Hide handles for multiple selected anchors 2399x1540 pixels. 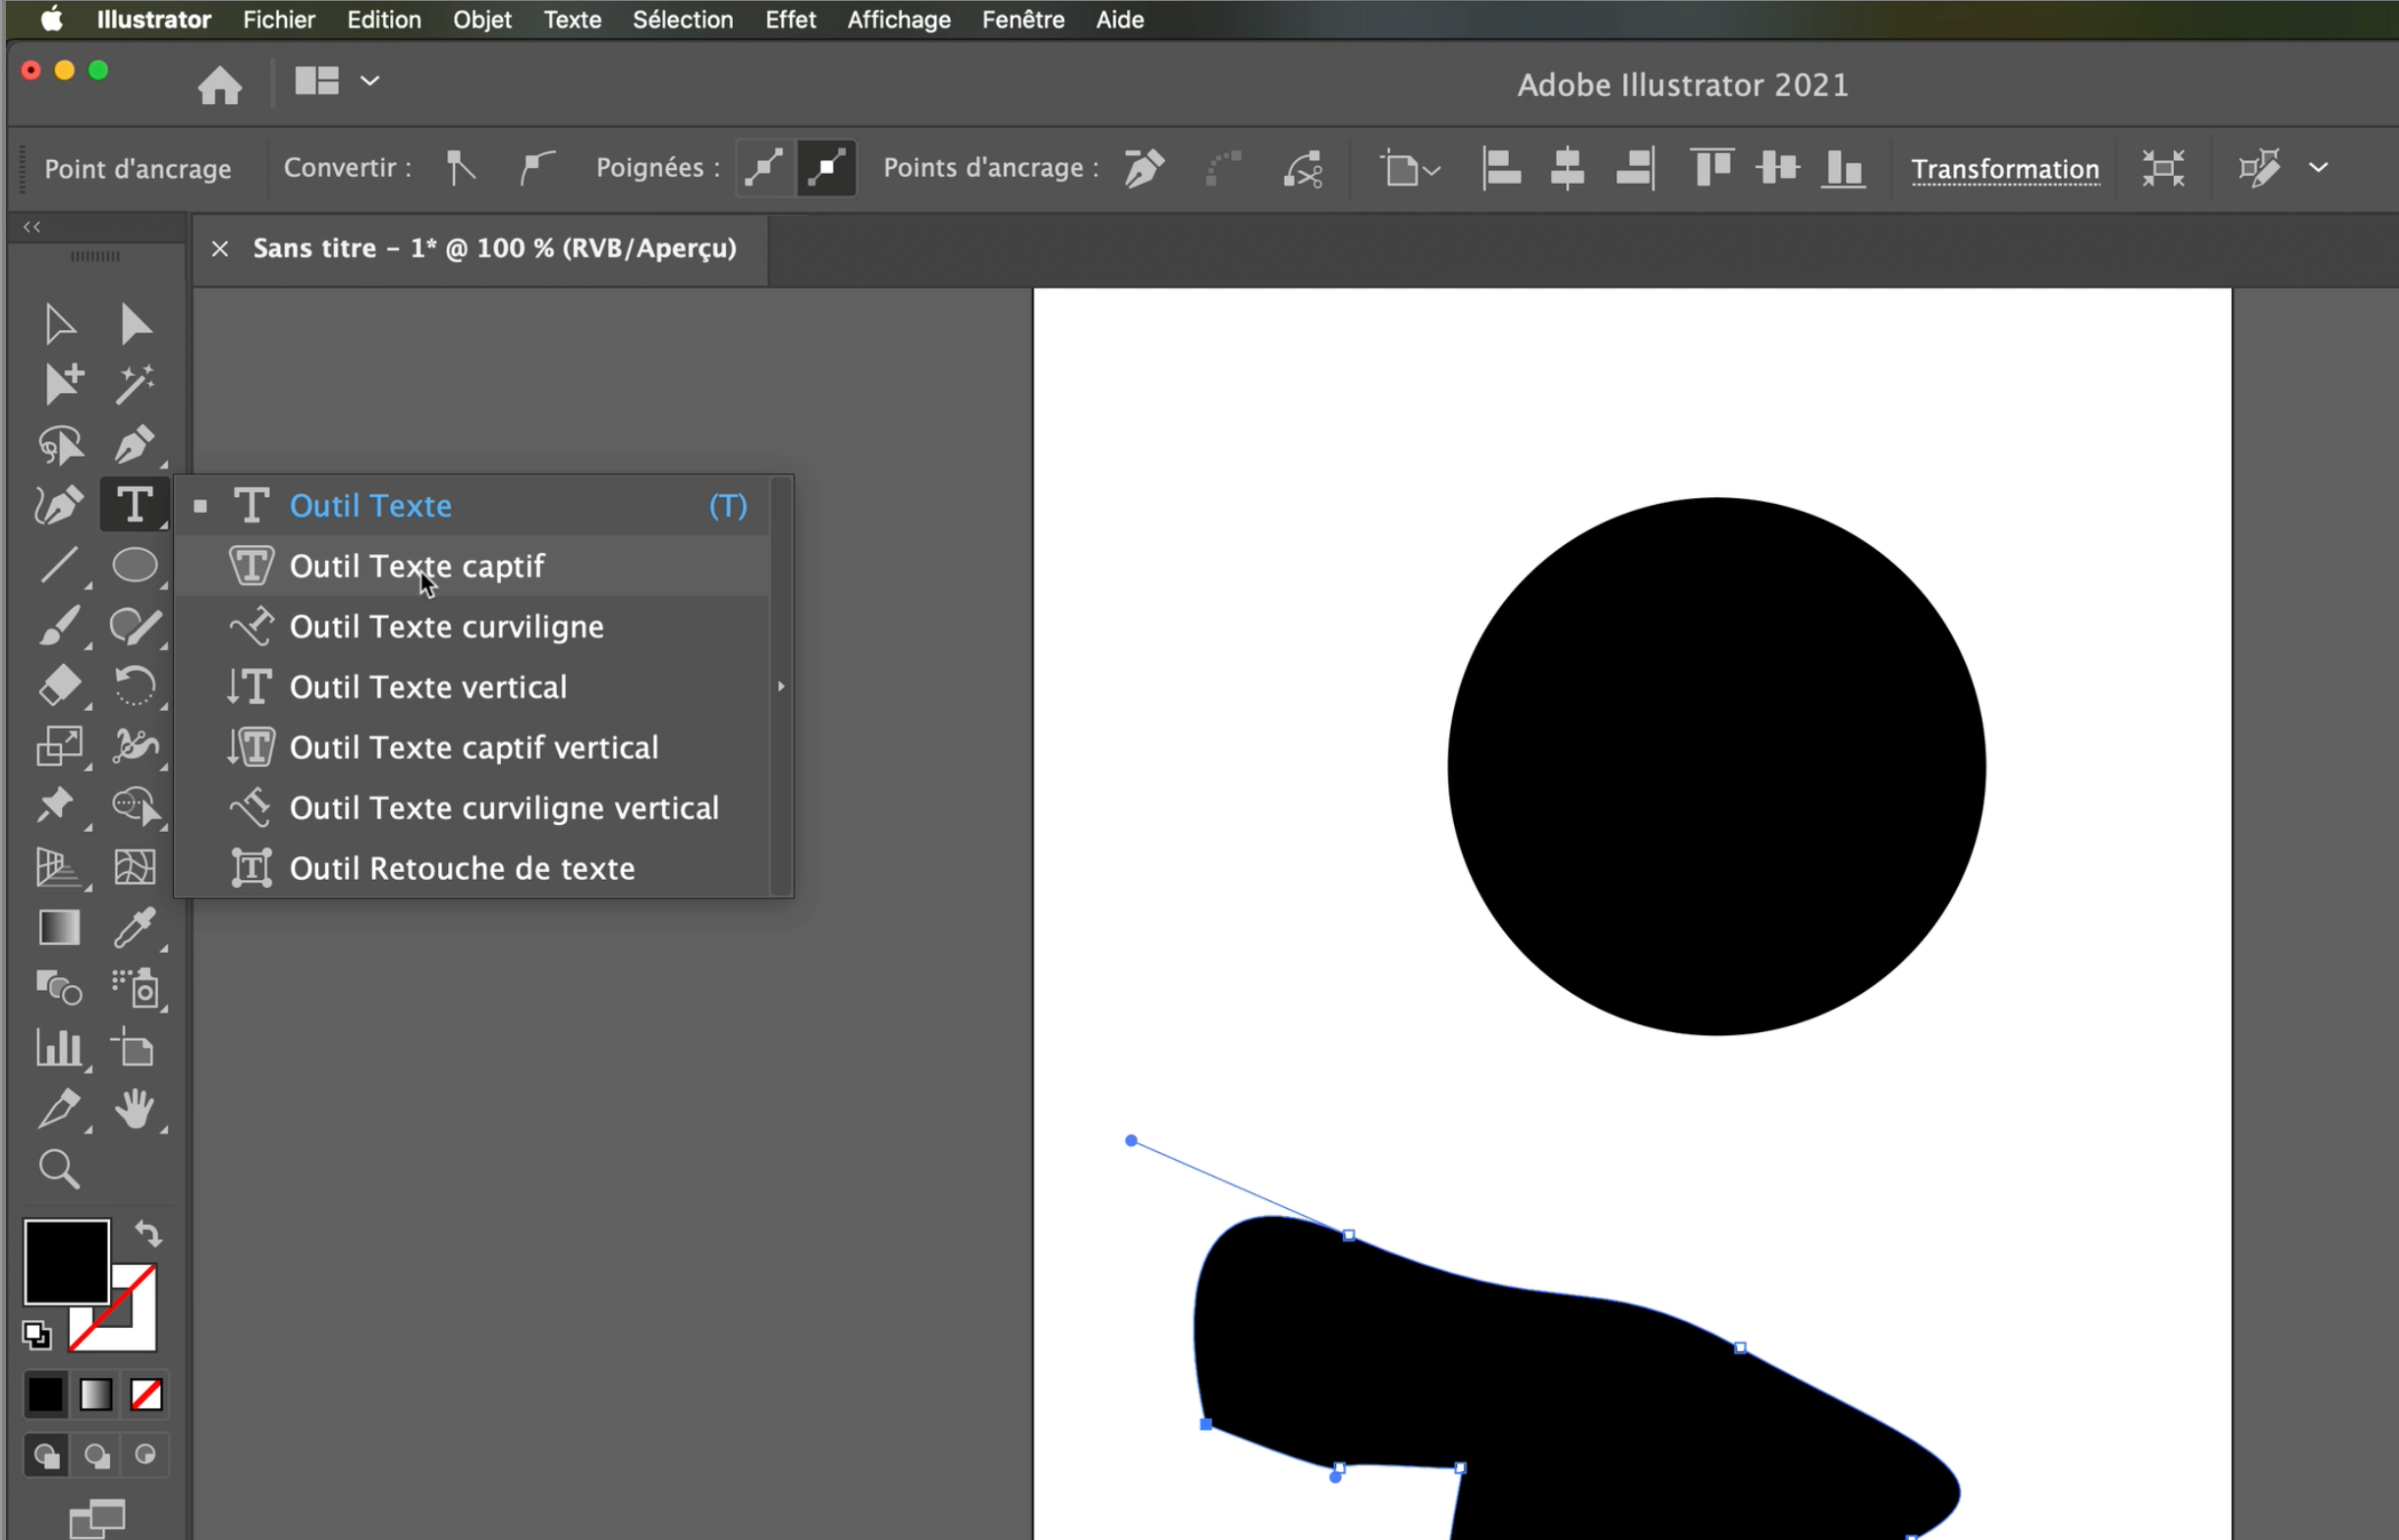tap(827, 168)
